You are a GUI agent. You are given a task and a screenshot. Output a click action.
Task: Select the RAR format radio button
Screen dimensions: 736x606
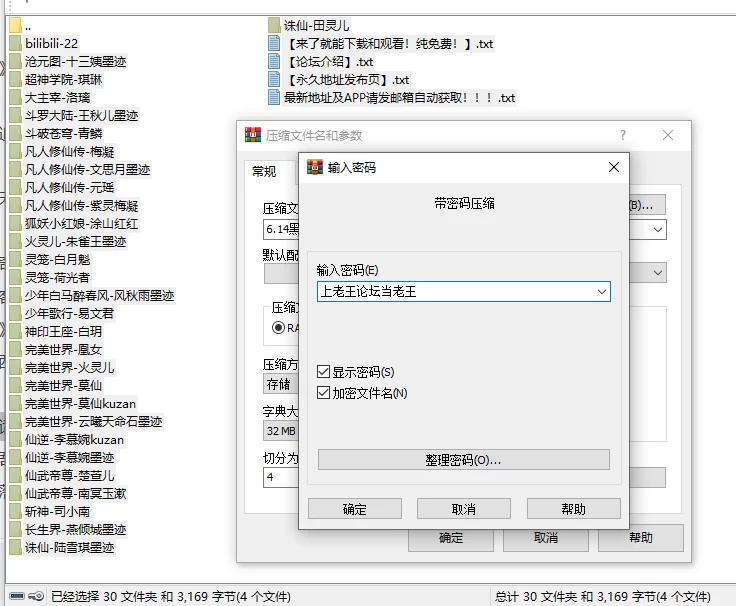(279, 327)
